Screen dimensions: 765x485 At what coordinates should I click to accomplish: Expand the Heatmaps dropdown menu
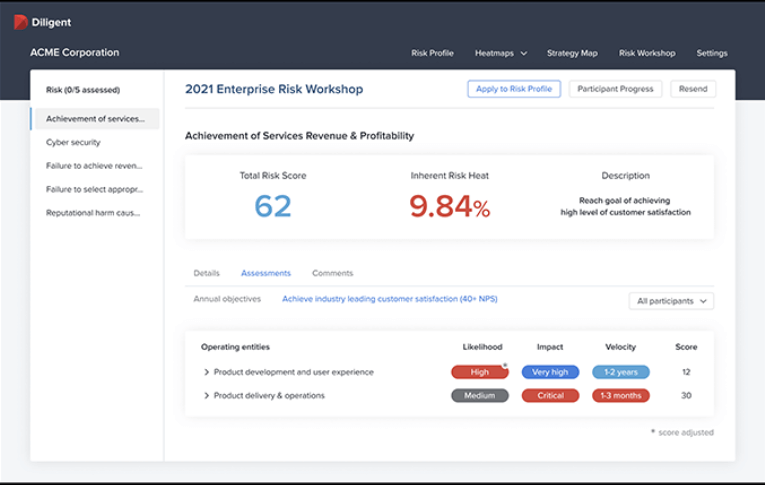501,53
